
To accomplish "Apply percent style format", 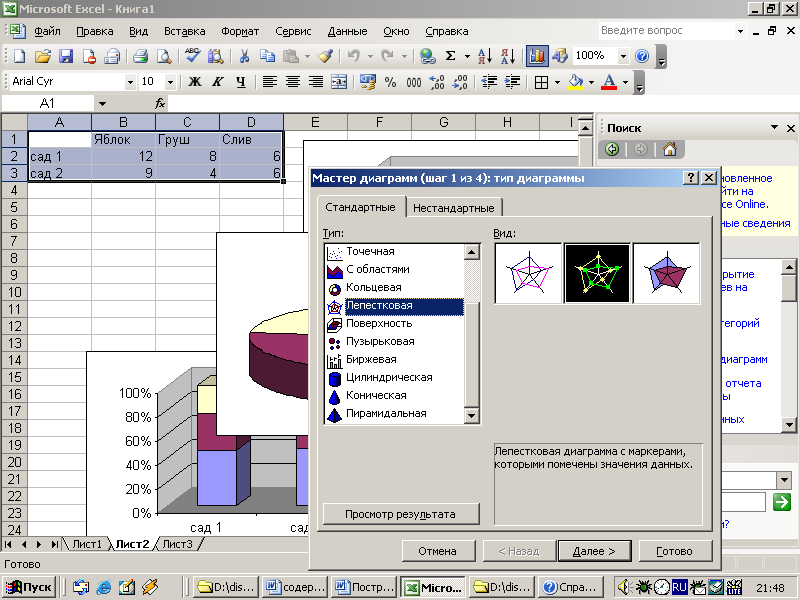I will click(390, 82).
